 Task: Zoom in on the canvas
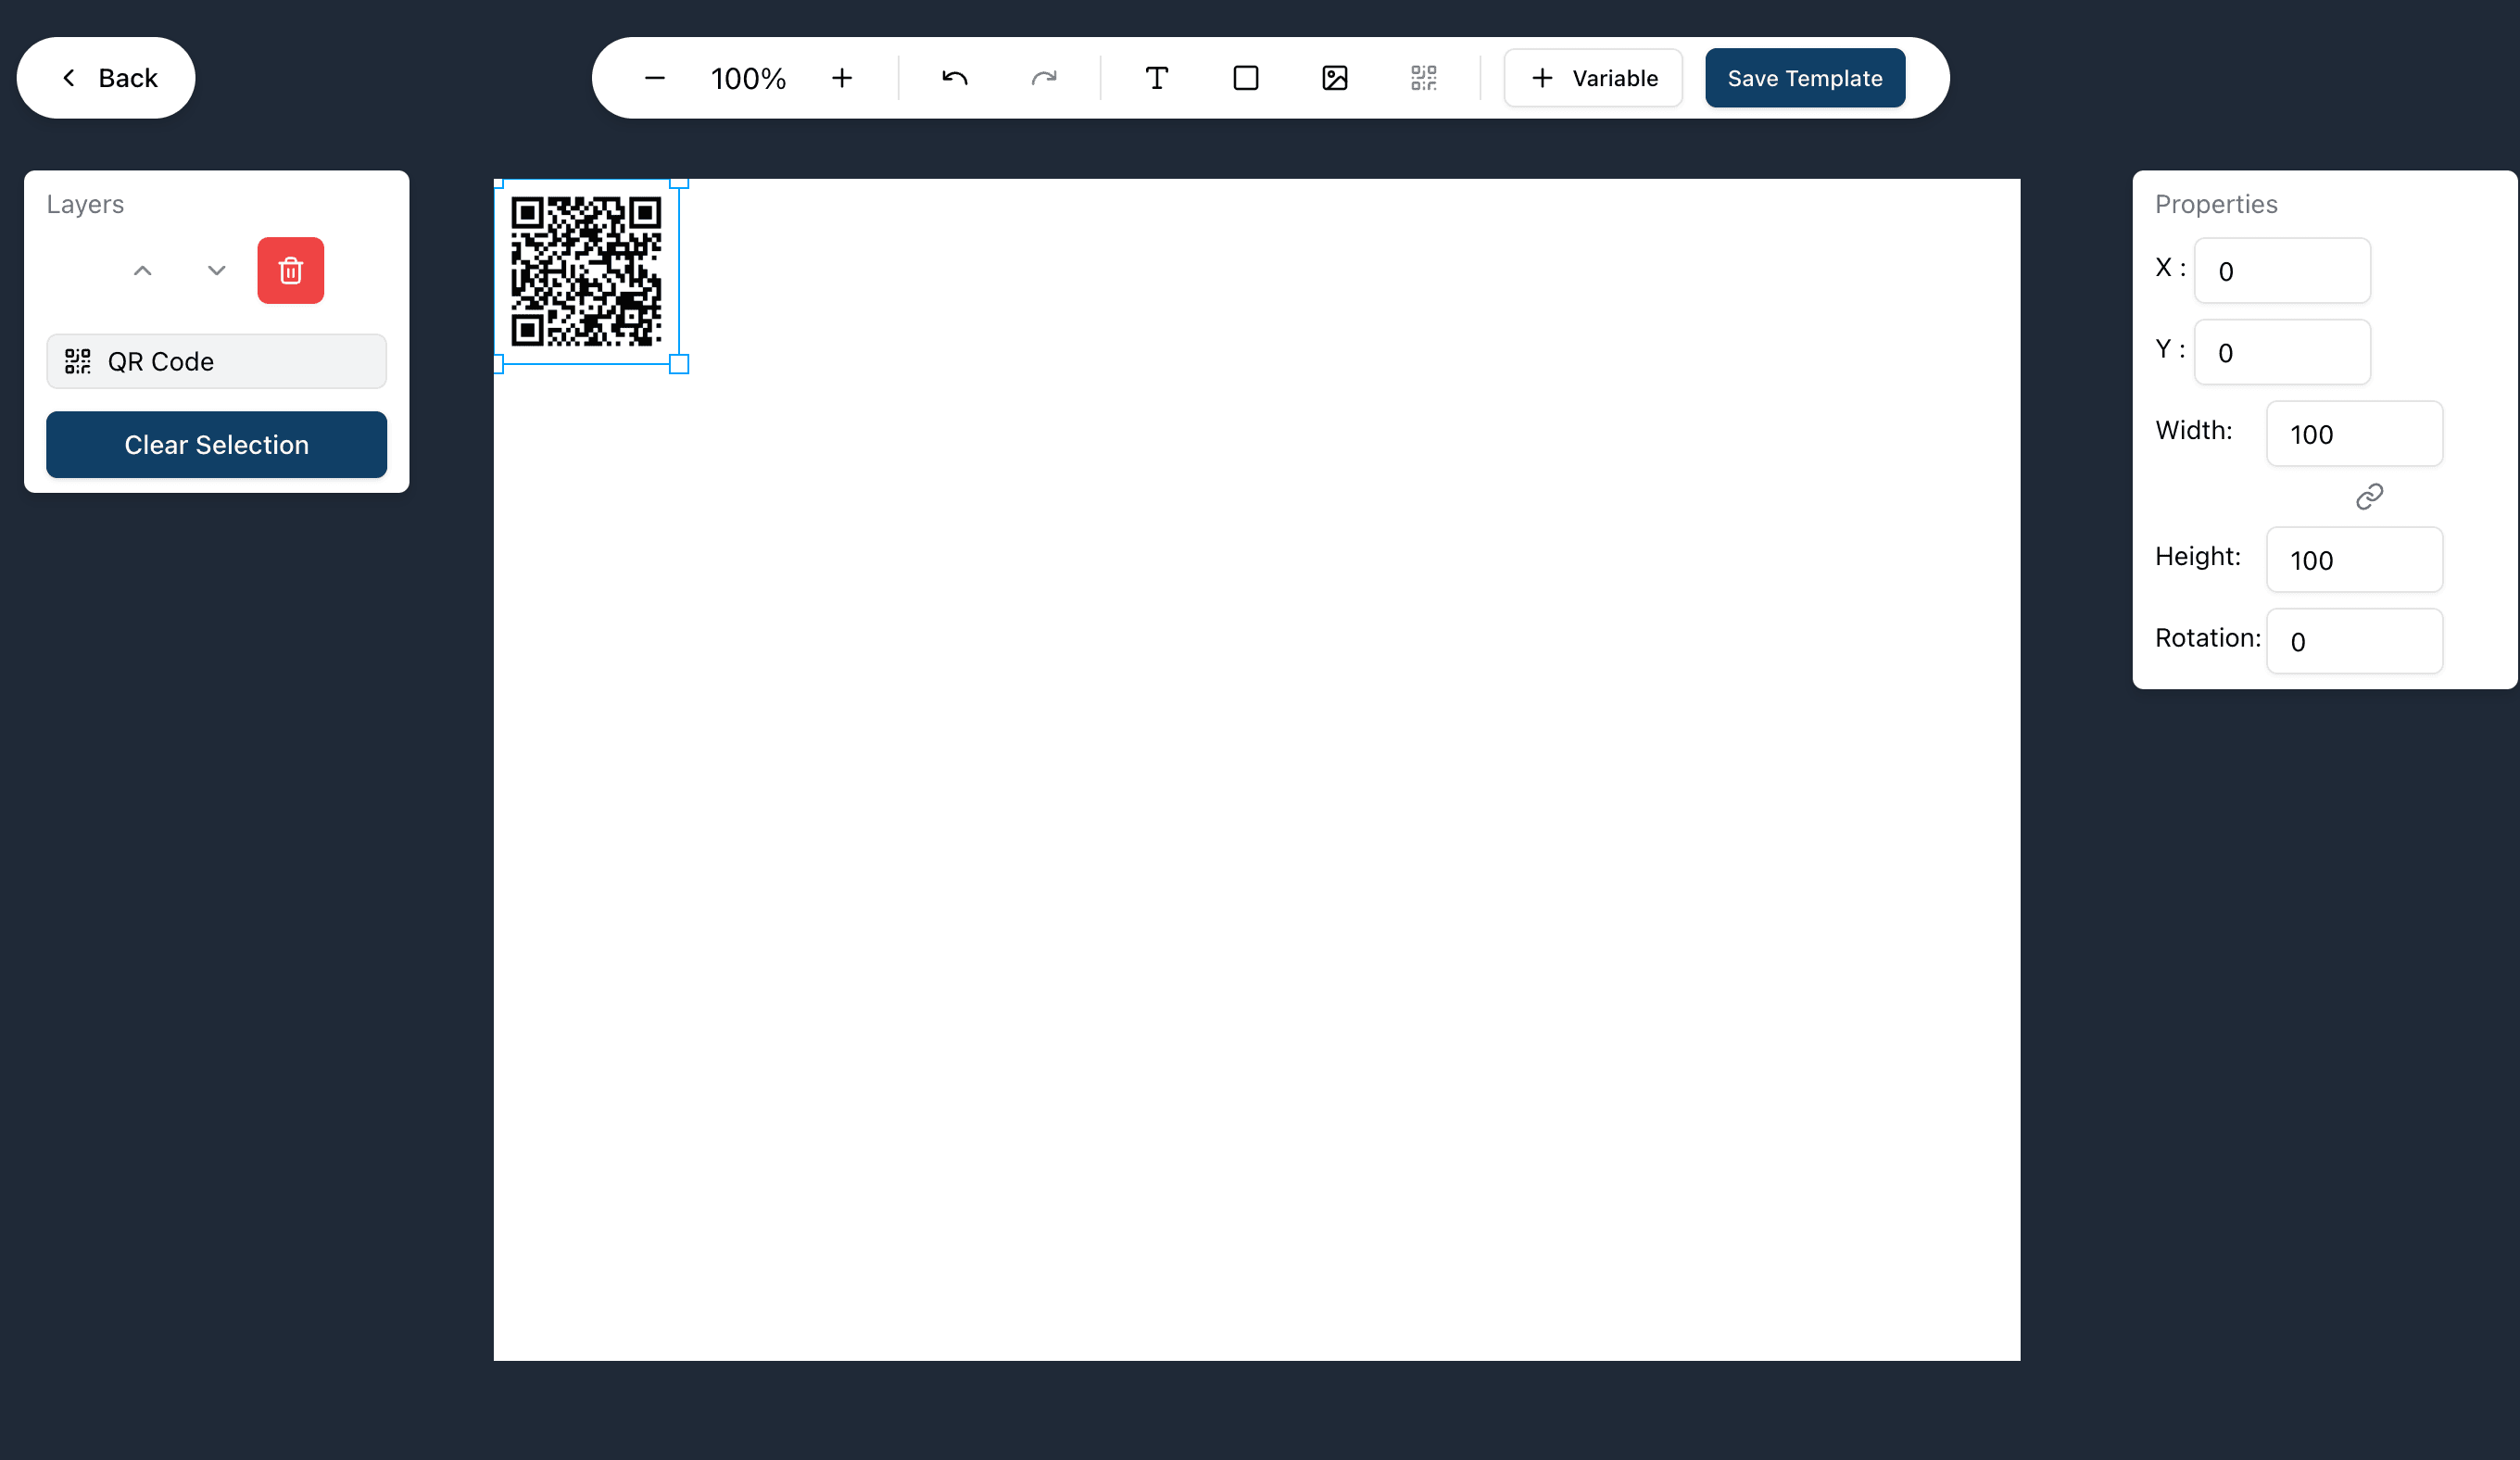coord(842,77)
